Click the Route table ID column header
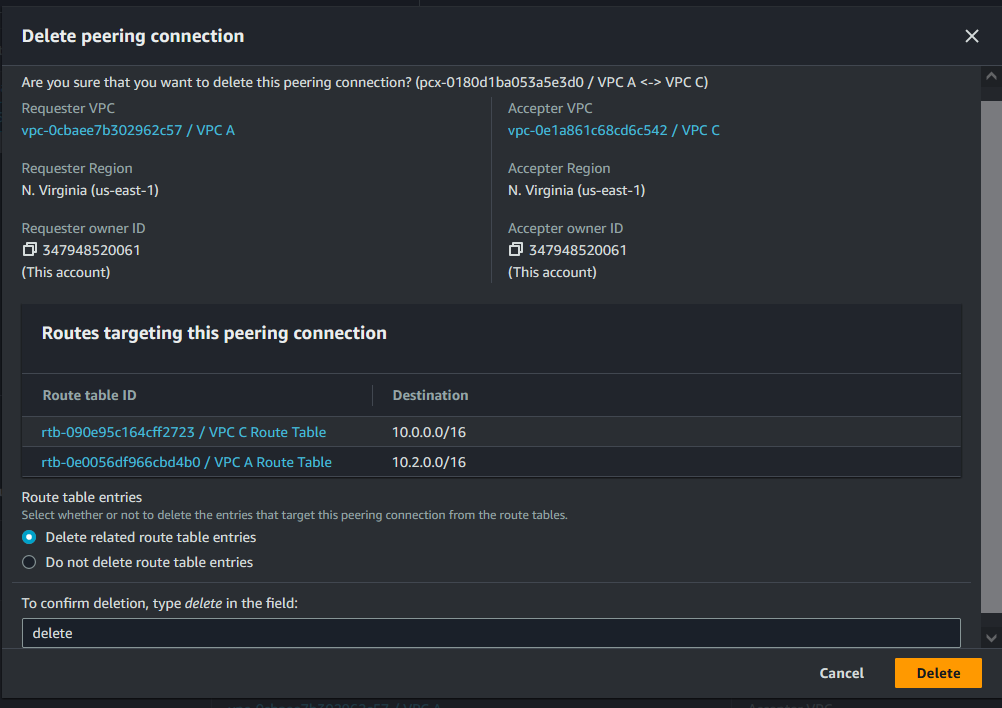The width and height of the screenshot is (1002, 708). pos(90,395)
